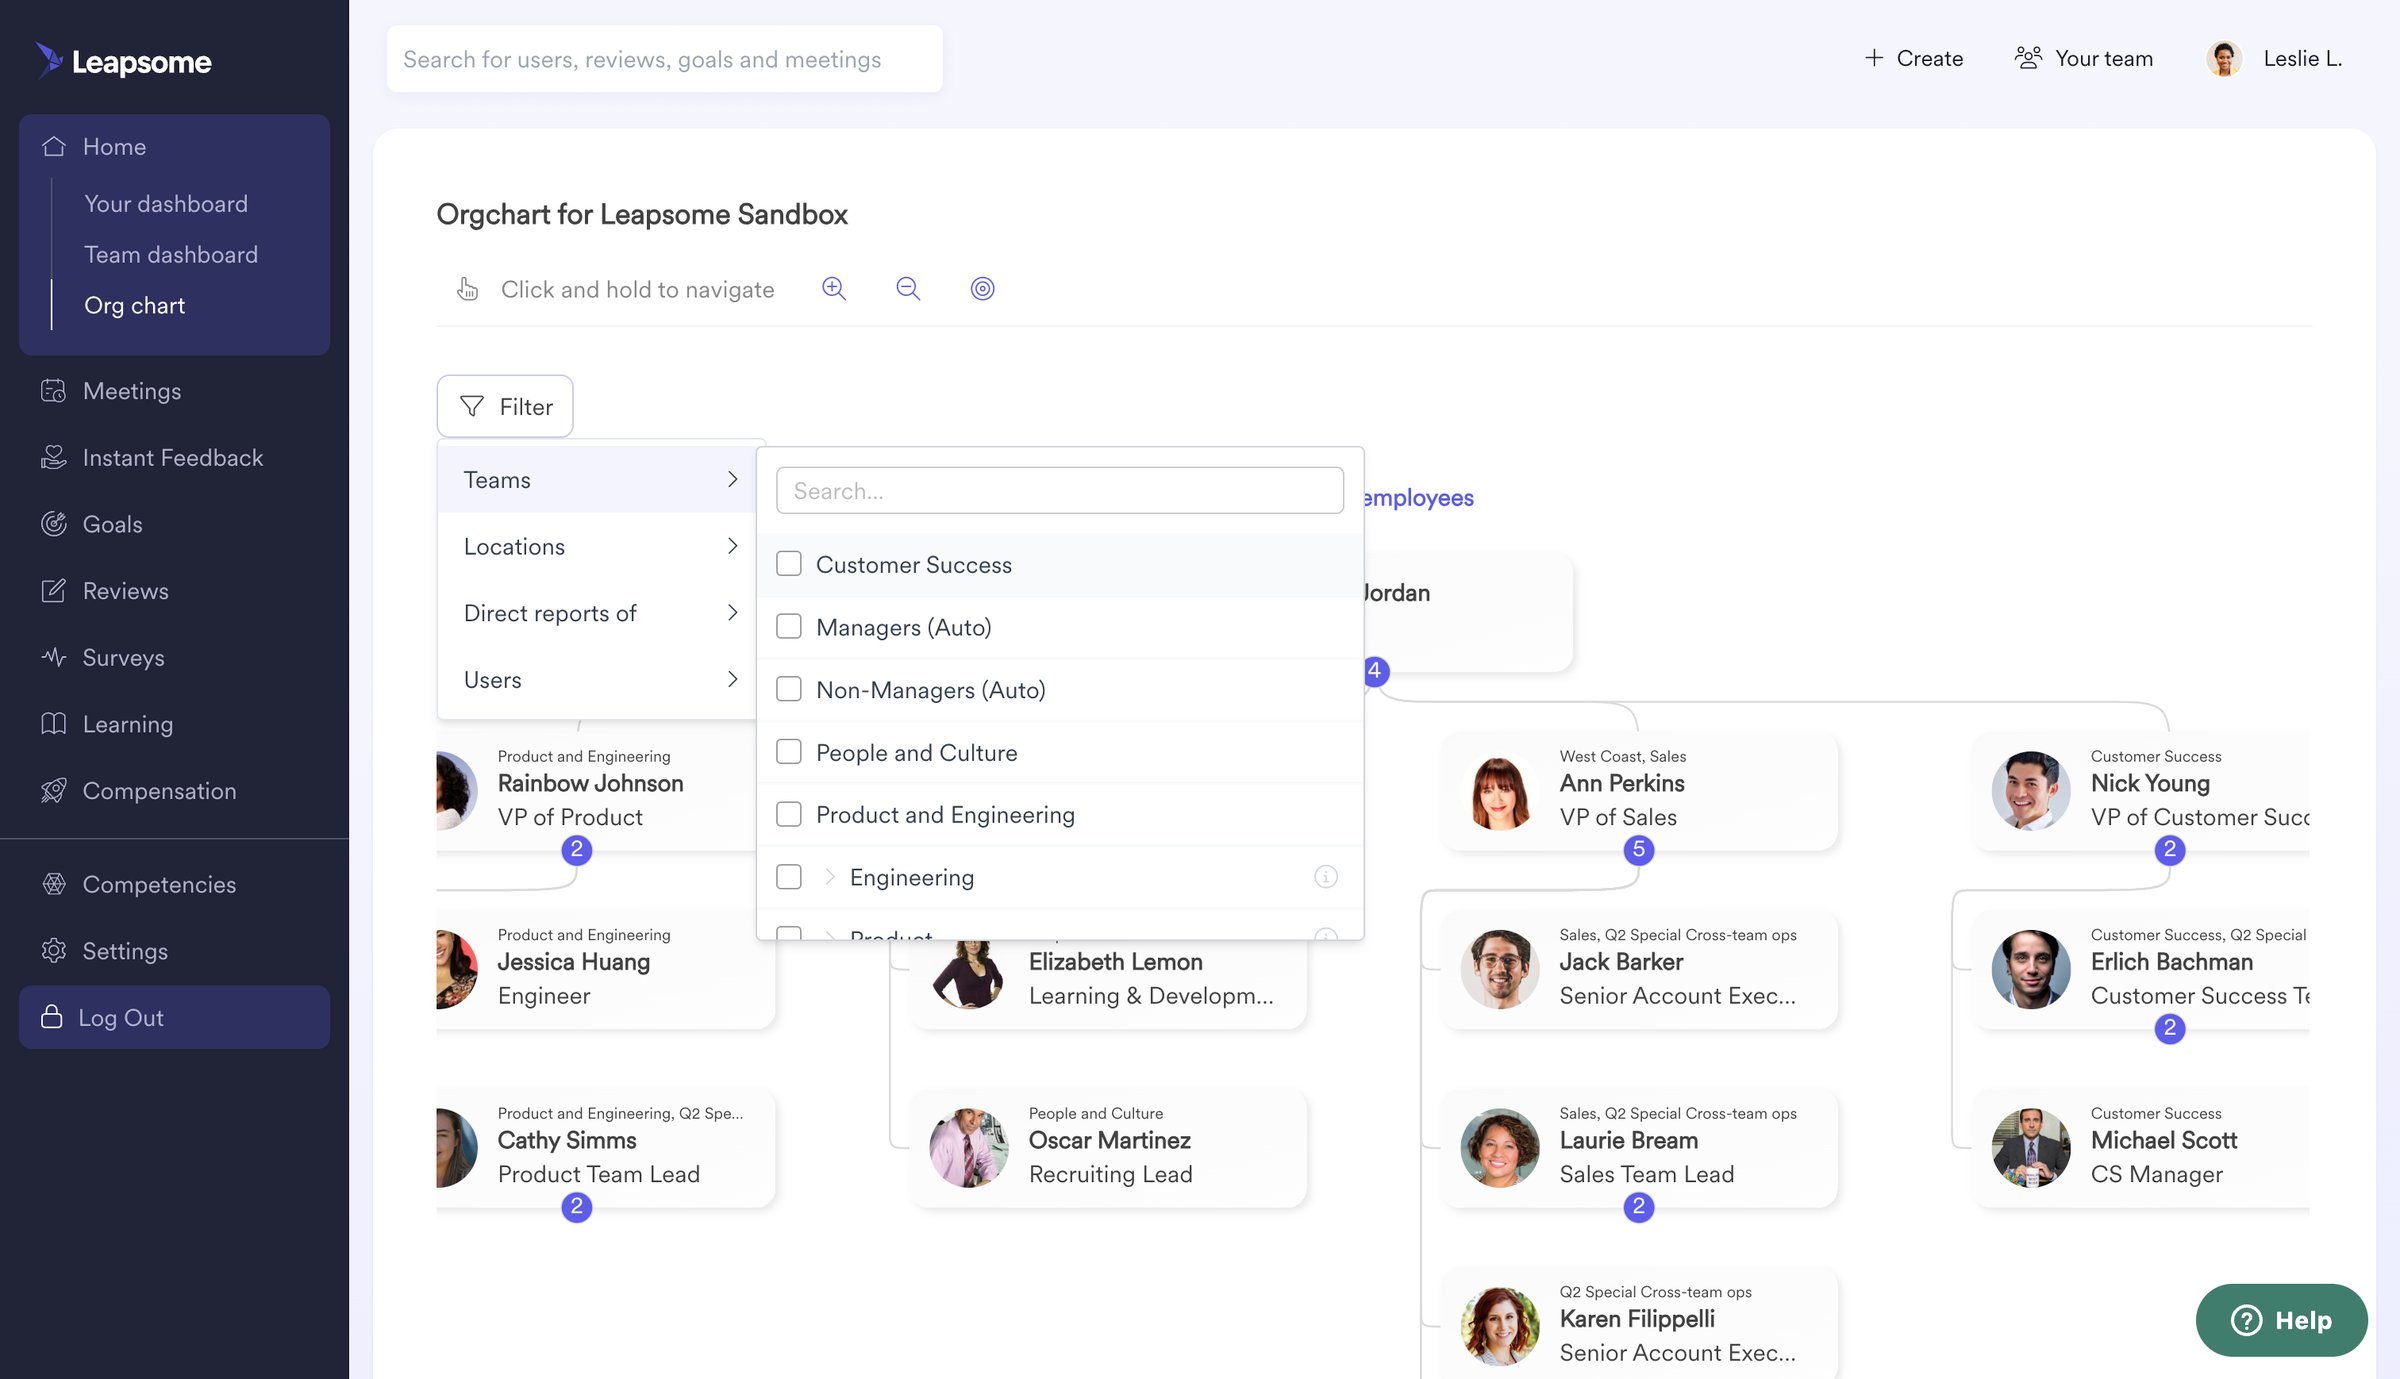The image size is (2400, 1379).
Task: Click the global search field
Action: pos(665,59)
